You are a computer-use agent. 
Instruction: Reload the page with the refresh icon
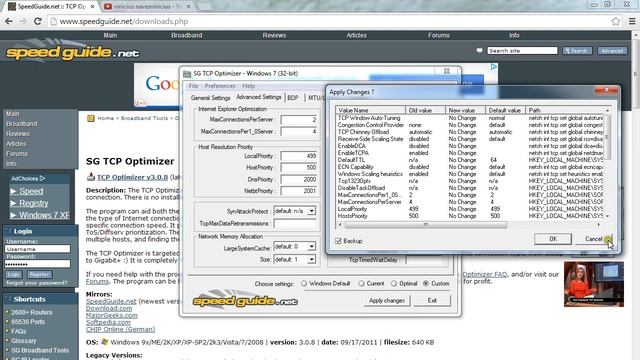click(x=38, y=21)
